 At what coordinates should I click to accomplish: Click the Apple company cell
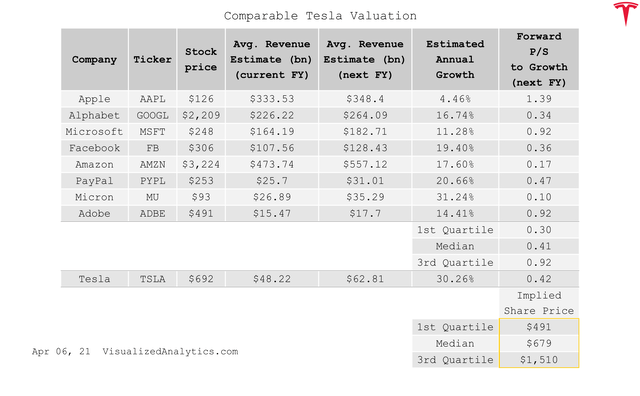(94, 99)
